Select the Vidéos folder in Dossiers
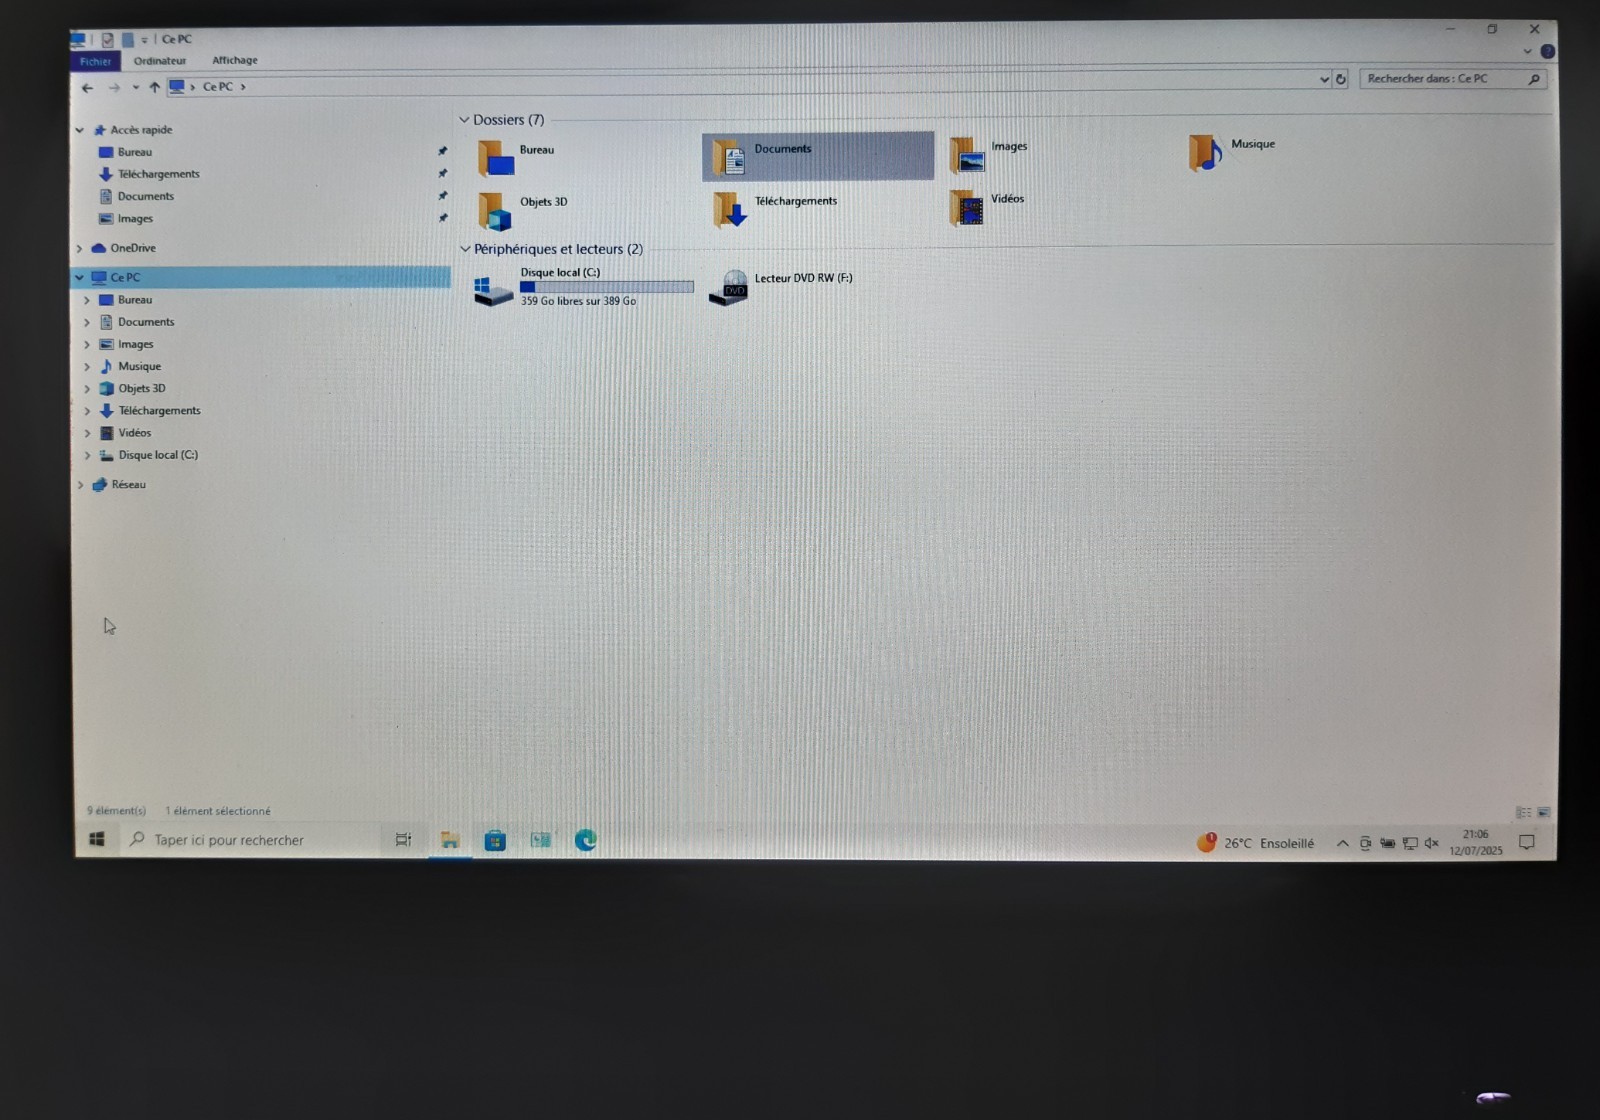Viewport: 1600px width, 1120px height. (x=987, y=207)
